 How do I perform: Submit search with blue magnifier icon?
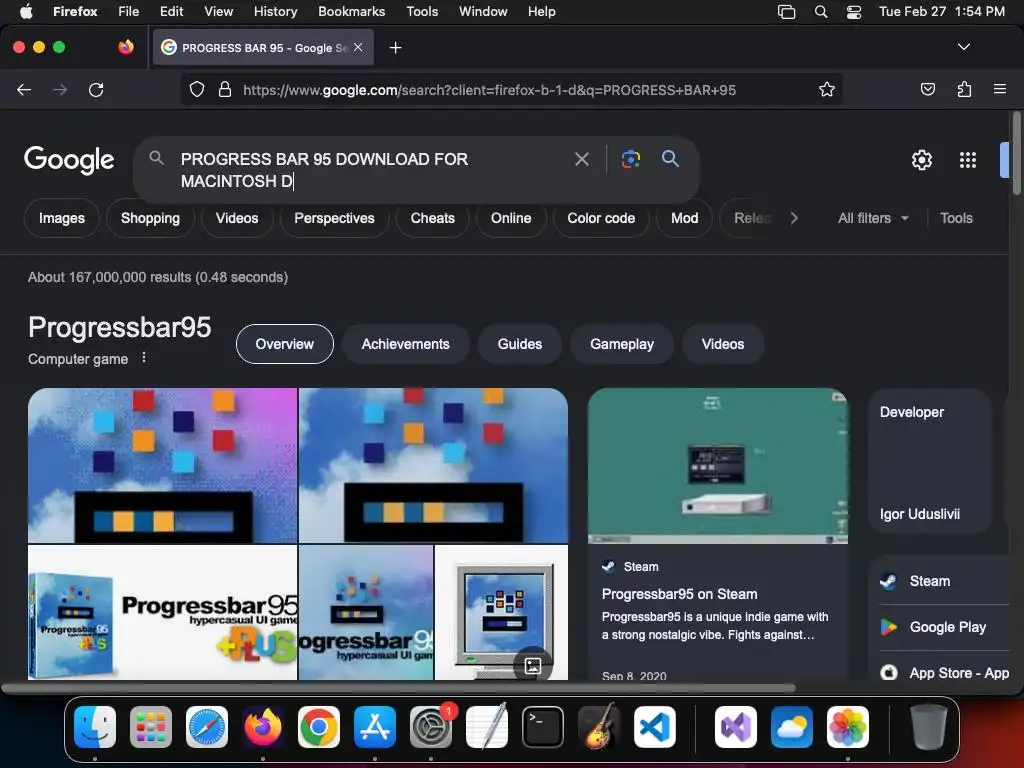pyautogui.click(x=670, y=158)
